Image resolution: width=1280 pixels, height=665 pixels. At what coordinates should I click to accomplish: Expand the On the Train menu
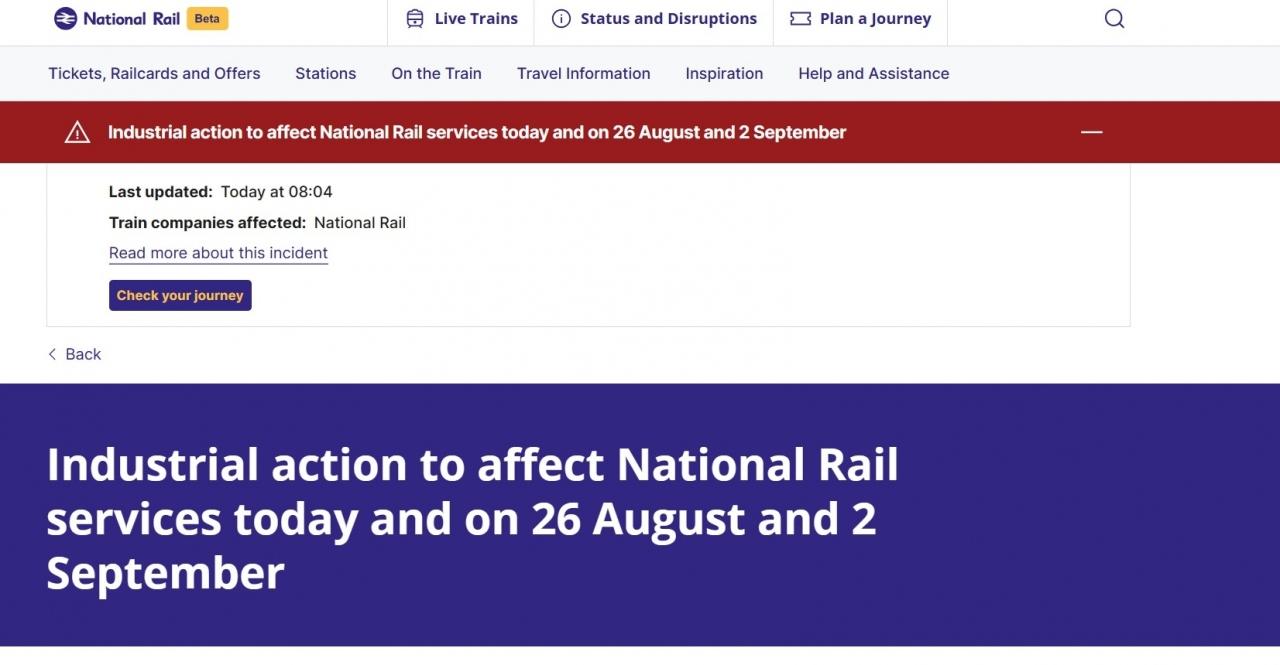click(x=436, y=73)
